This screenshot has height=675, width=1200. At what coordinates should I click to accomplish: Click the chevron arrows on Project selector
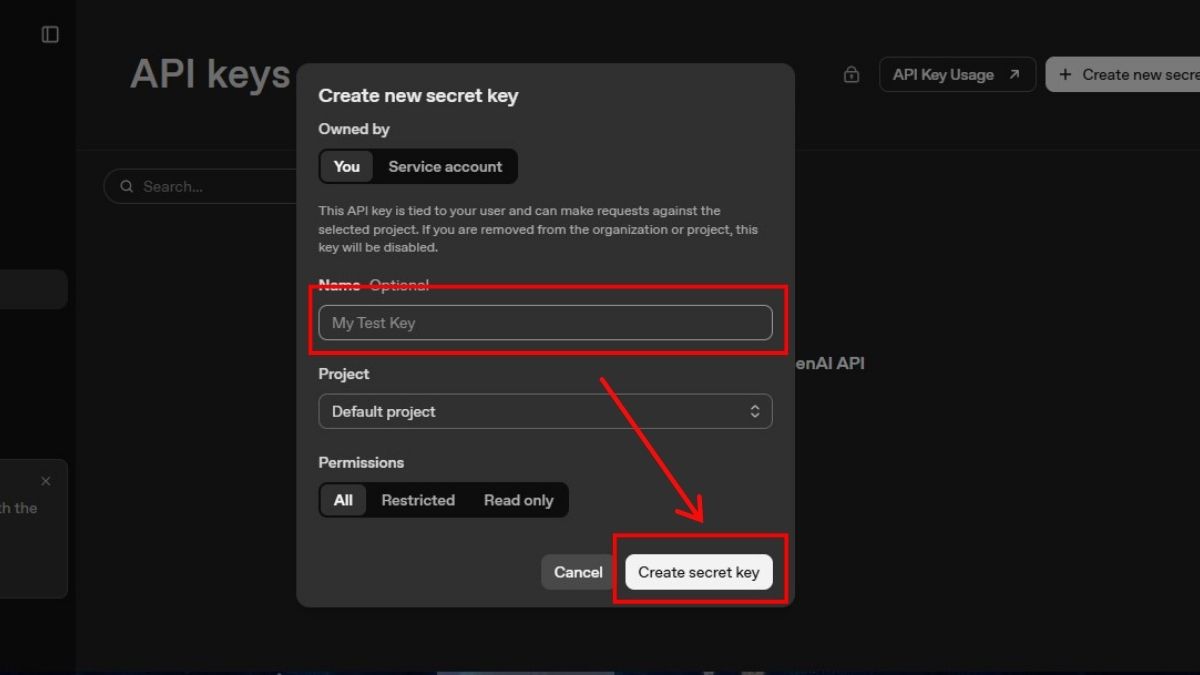click(755, 412)
